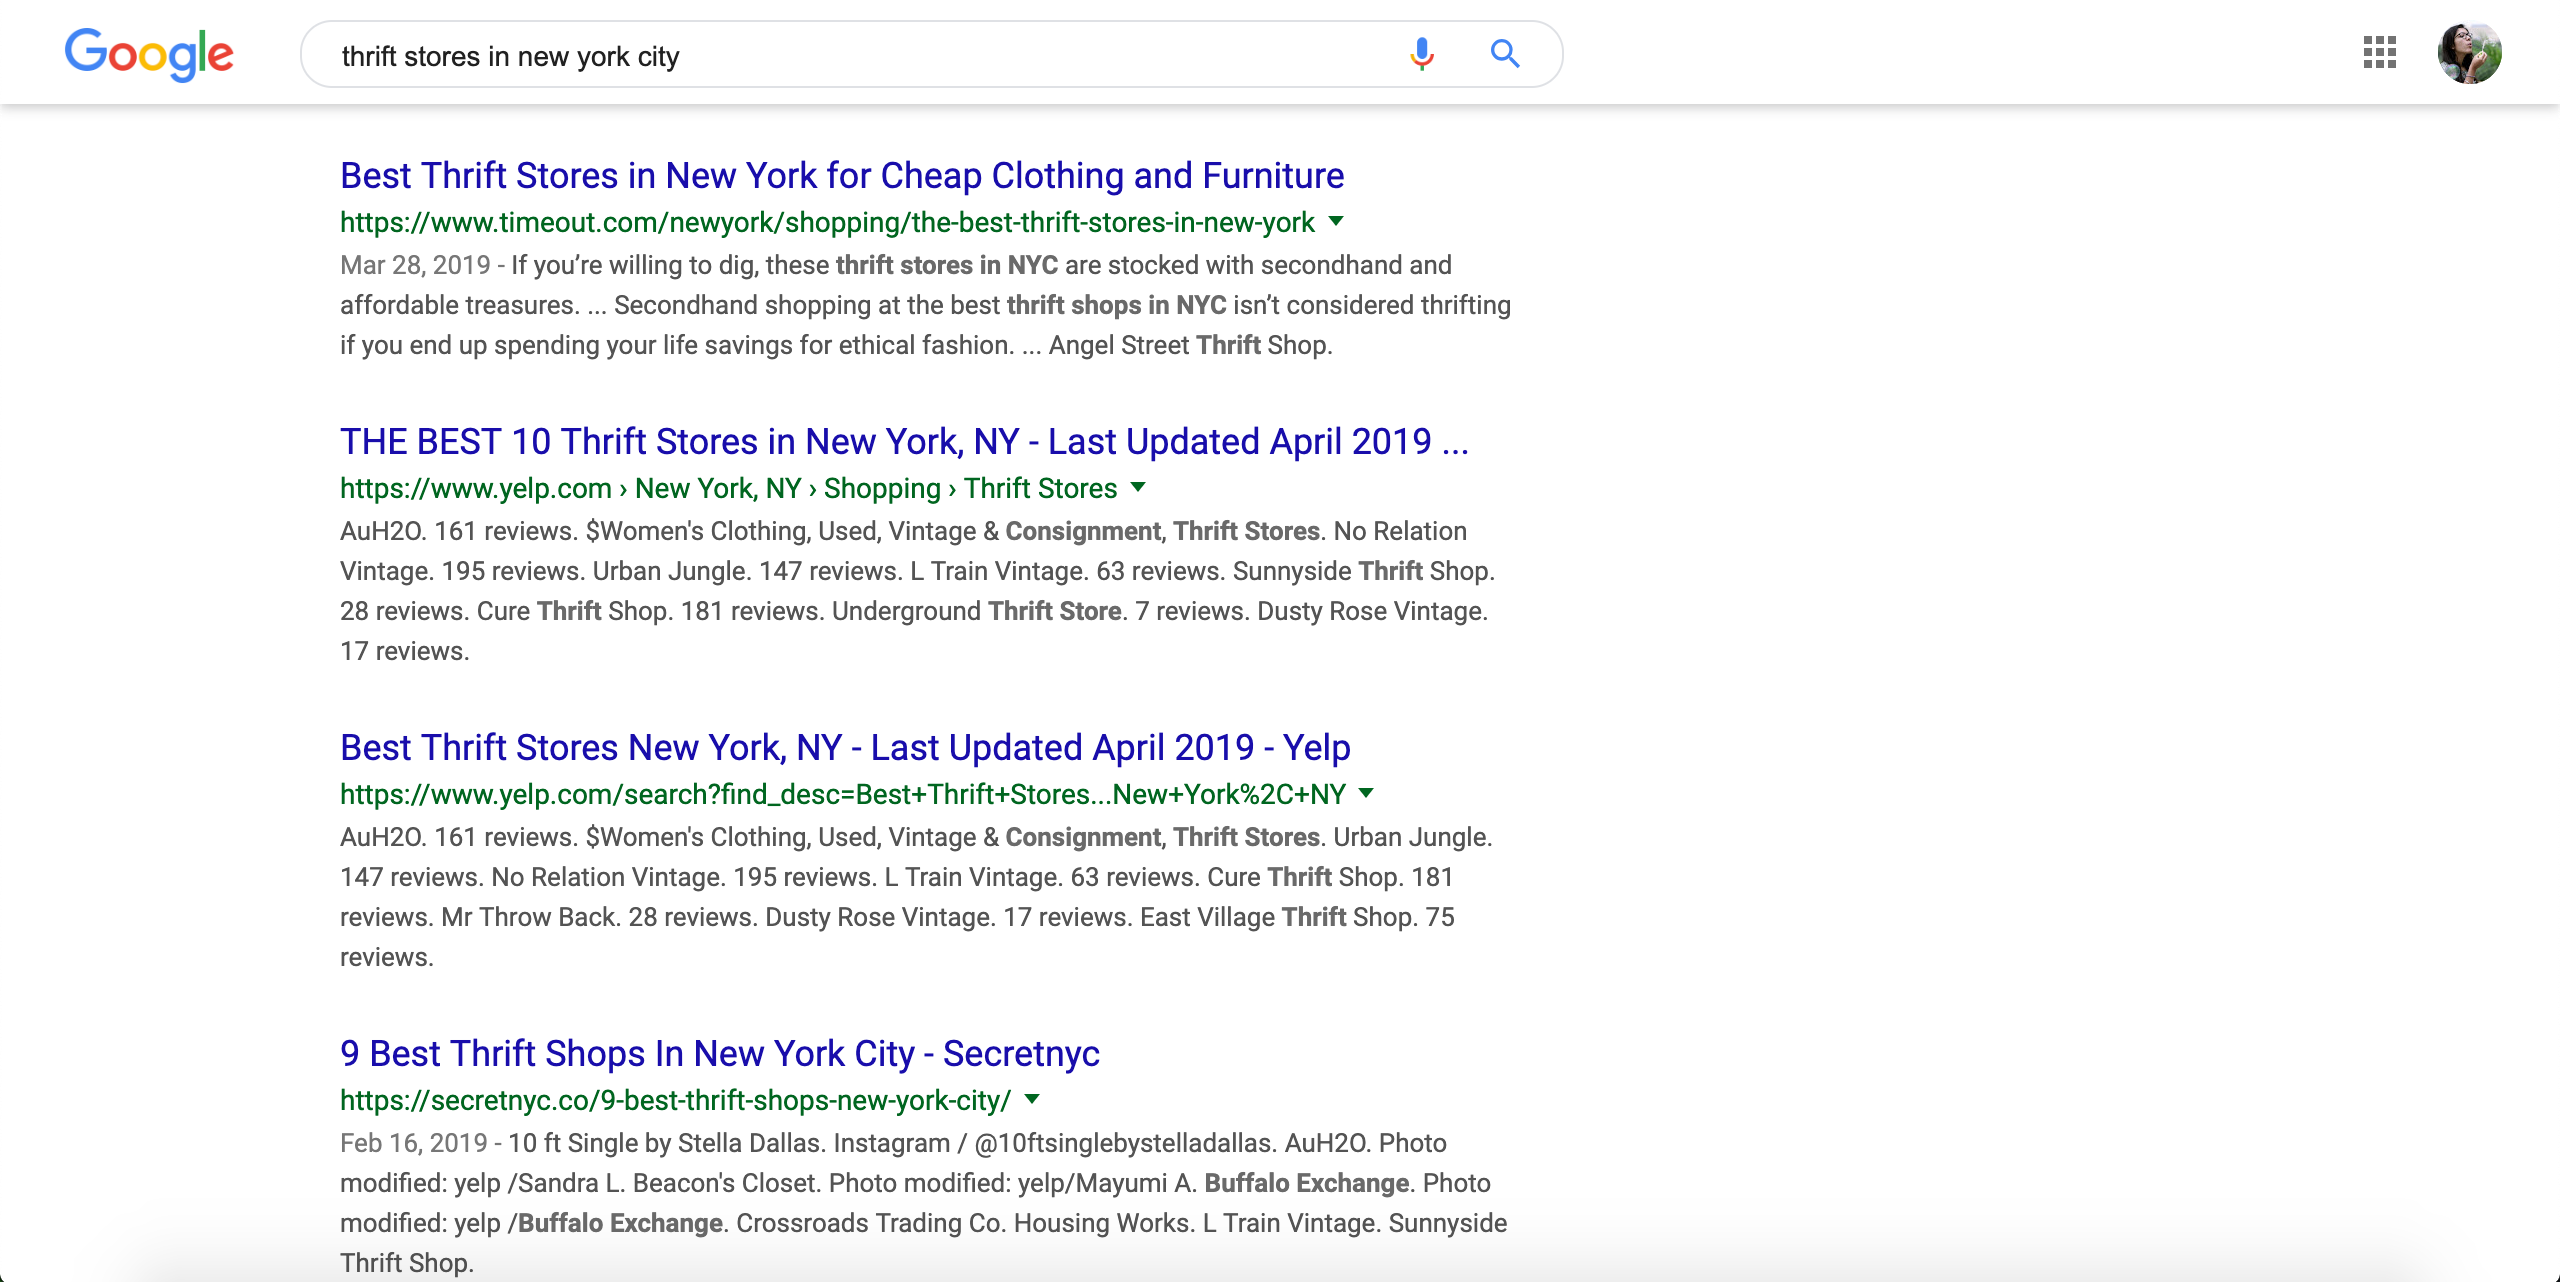Expand the dropdown arrow beside the timeout.com URL
The width and height of the screenshot is (2560, 1282).
(1336, 221)
